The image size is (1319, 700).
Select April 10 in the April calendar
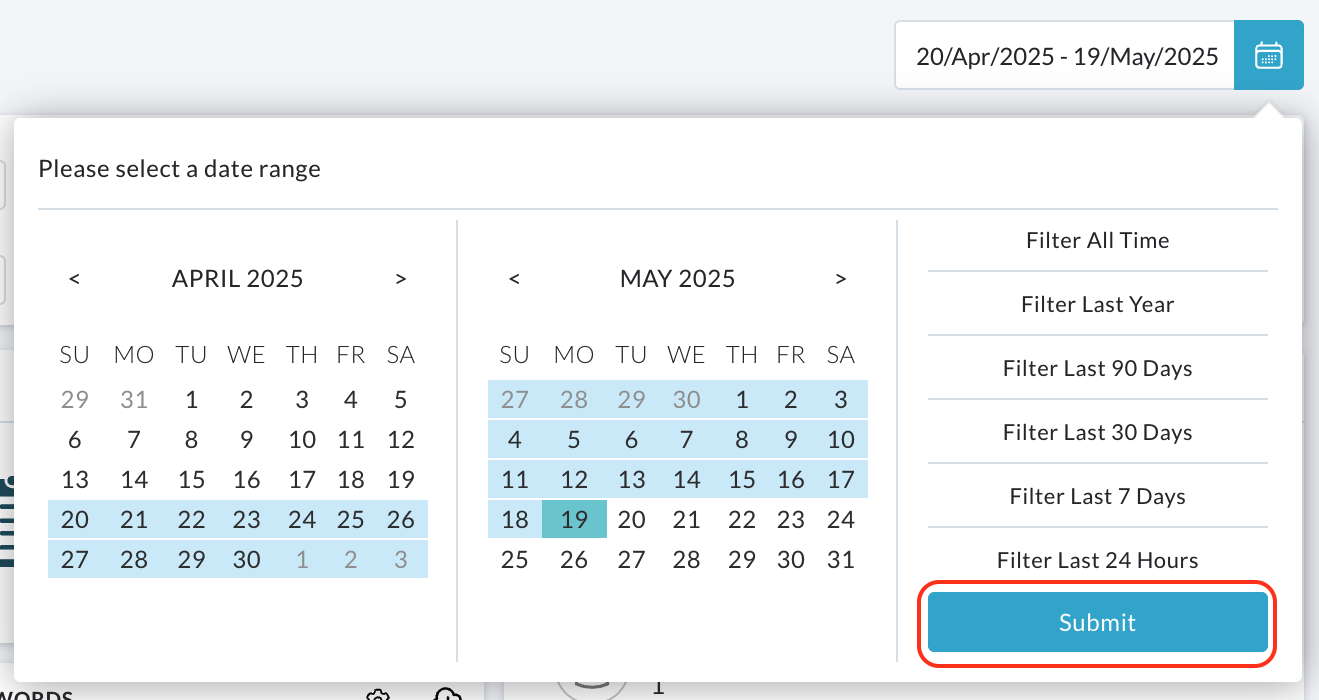point(302,439)
